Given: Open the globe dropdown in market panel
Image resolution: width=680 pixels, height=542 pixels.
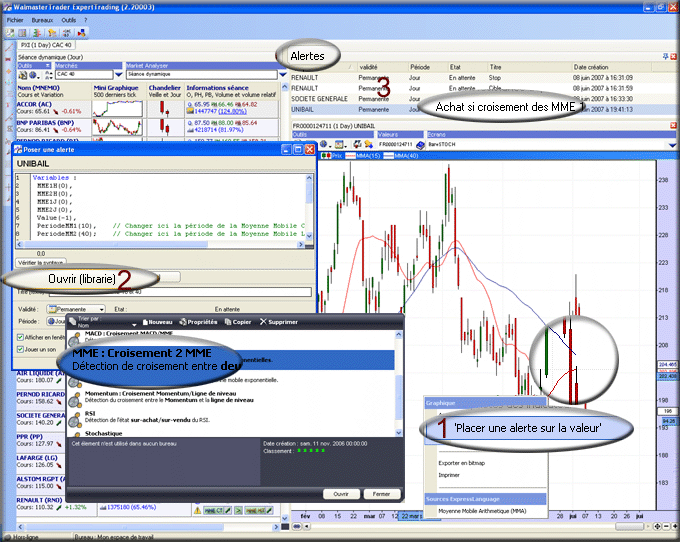Looking at the screenshot, I should pyautogui.click(x=34, y=75).
